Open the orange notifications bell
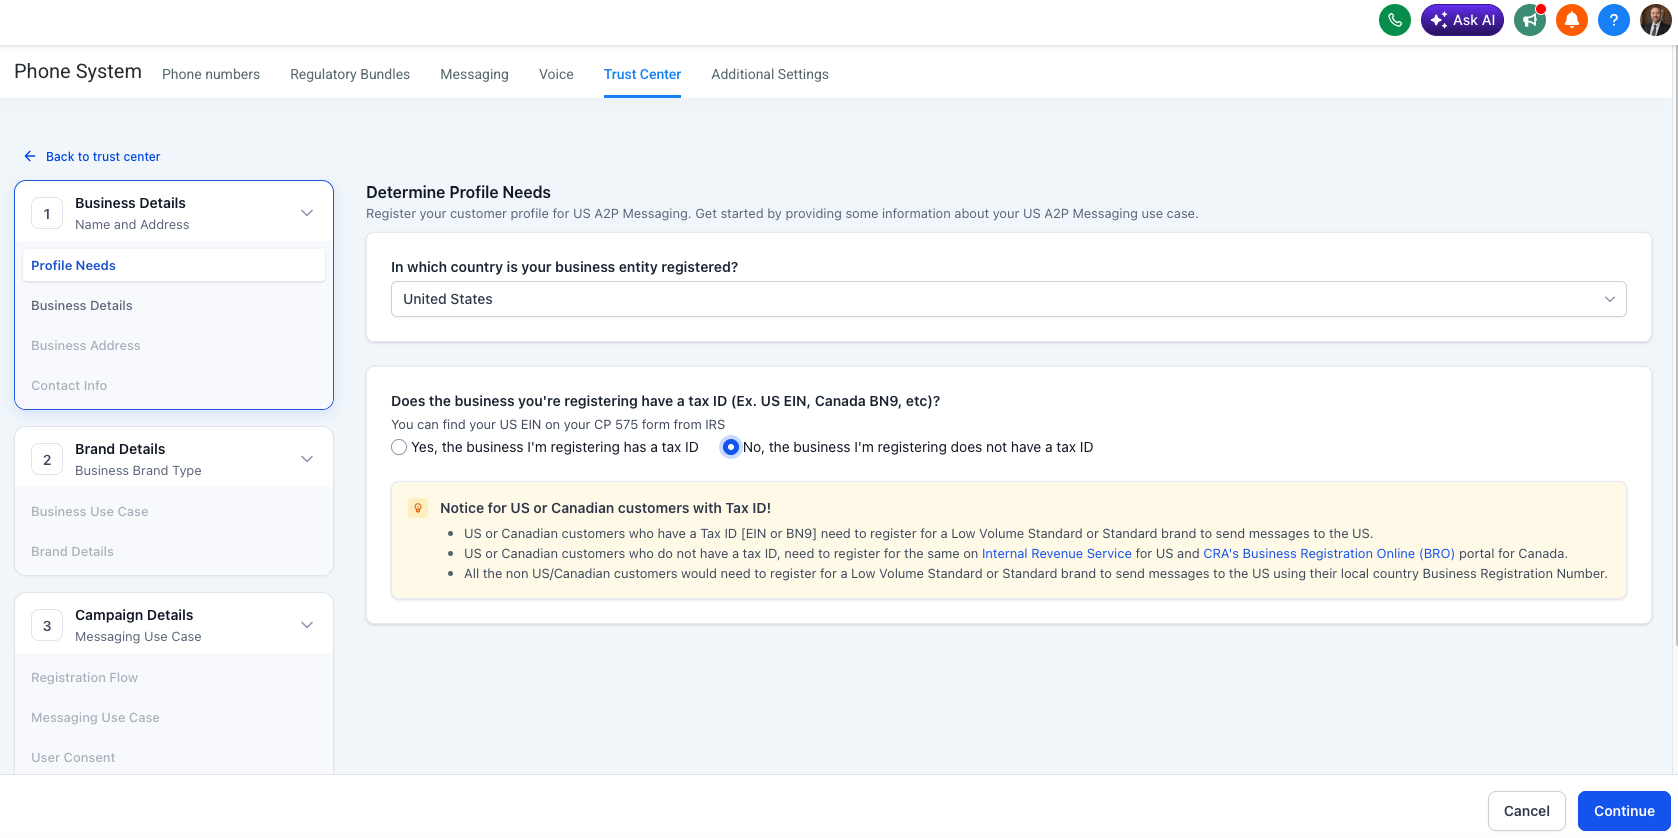The height and width of the screenshot is (838, 1678). 1572,20
